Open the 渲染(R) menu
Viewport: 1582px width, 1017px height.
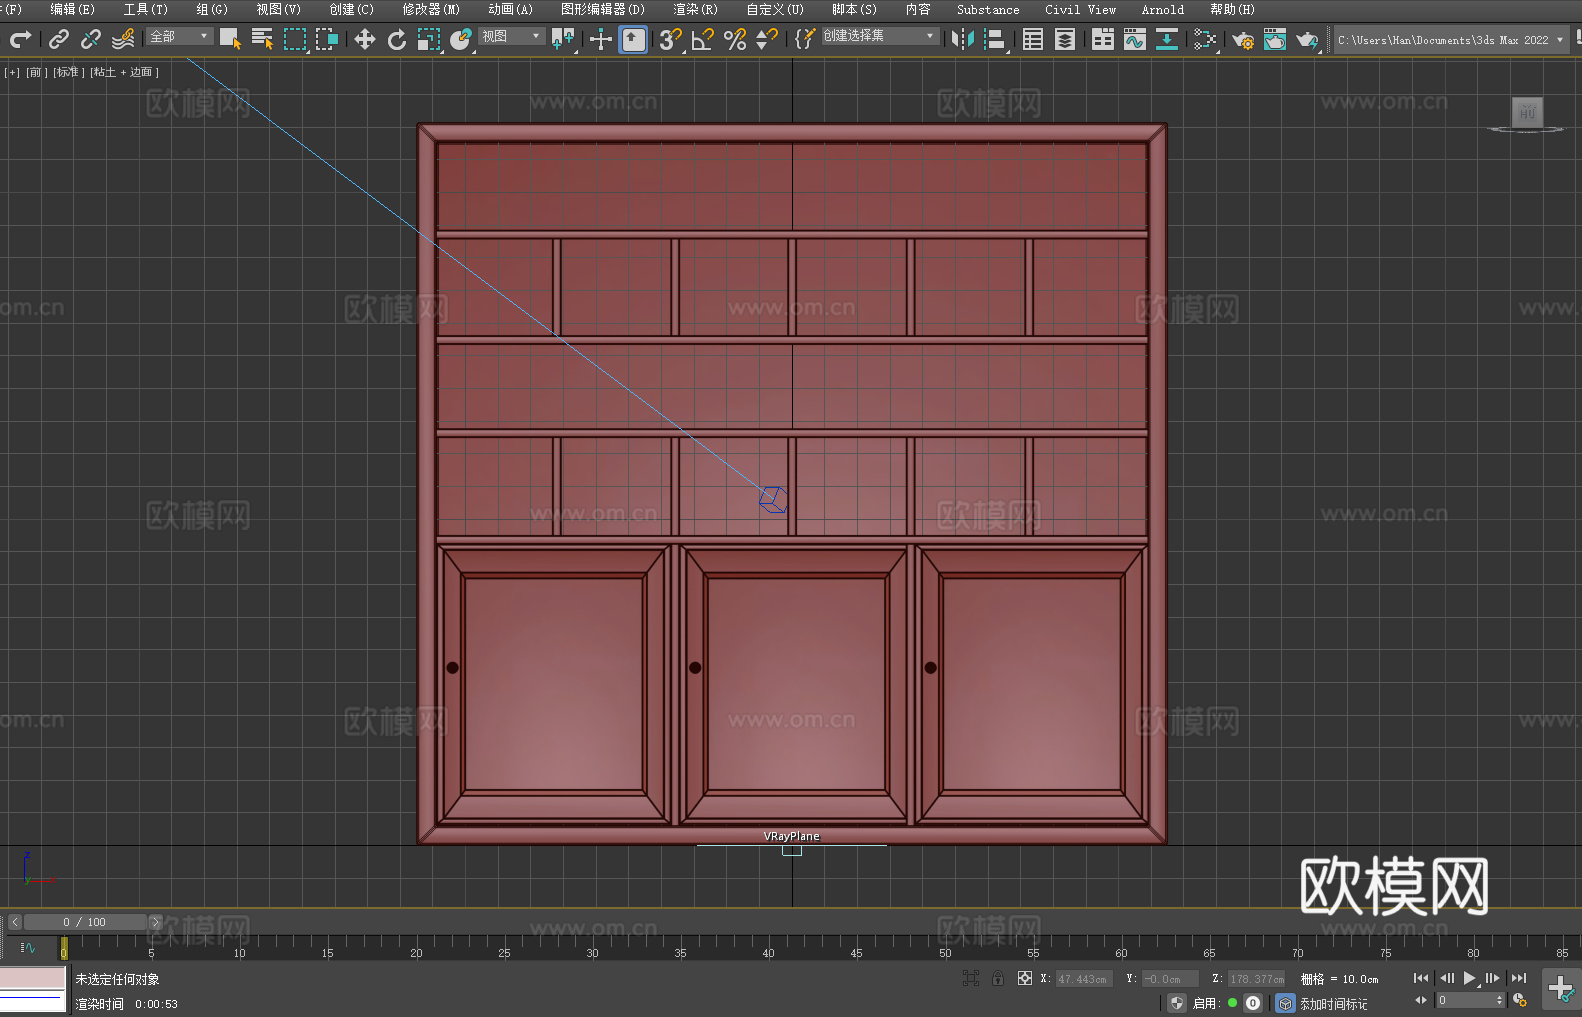(695, 9)
